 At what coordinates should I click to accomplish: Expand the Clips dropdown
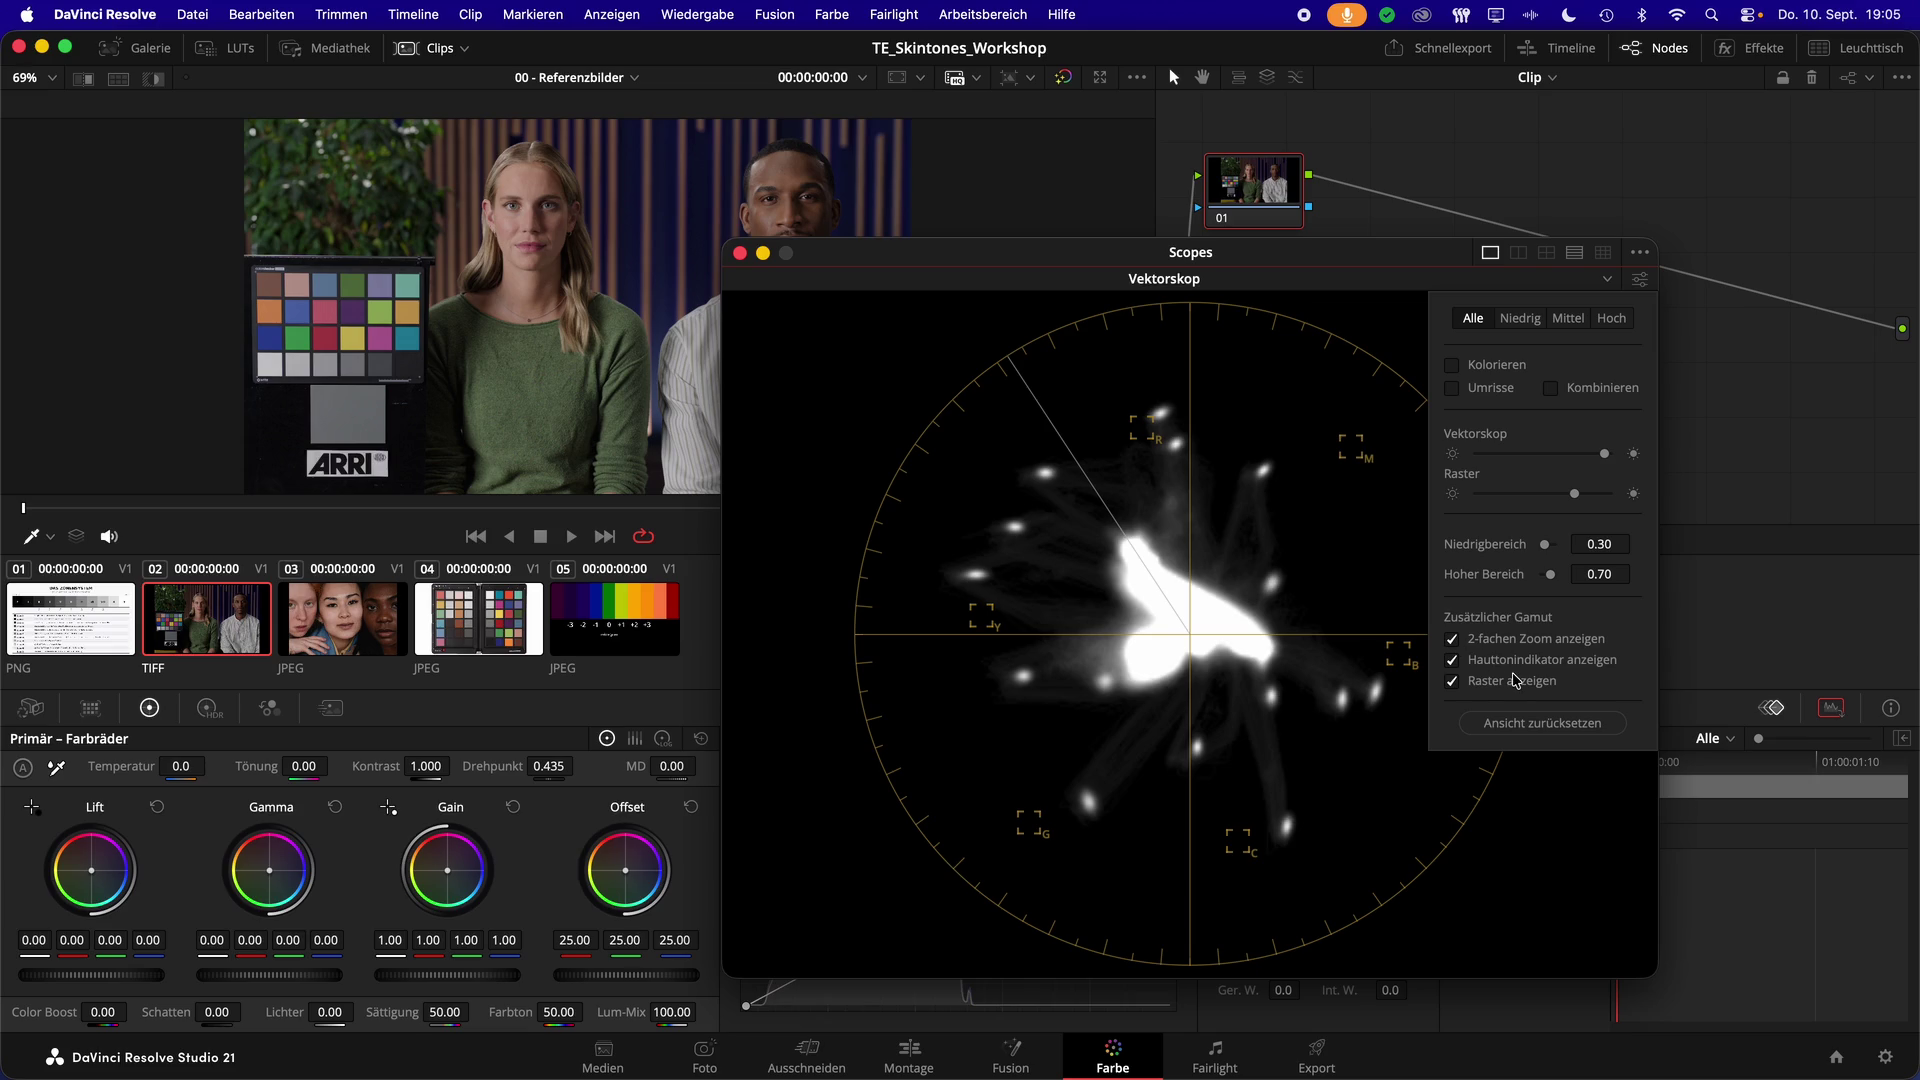[x=433, y=48]
